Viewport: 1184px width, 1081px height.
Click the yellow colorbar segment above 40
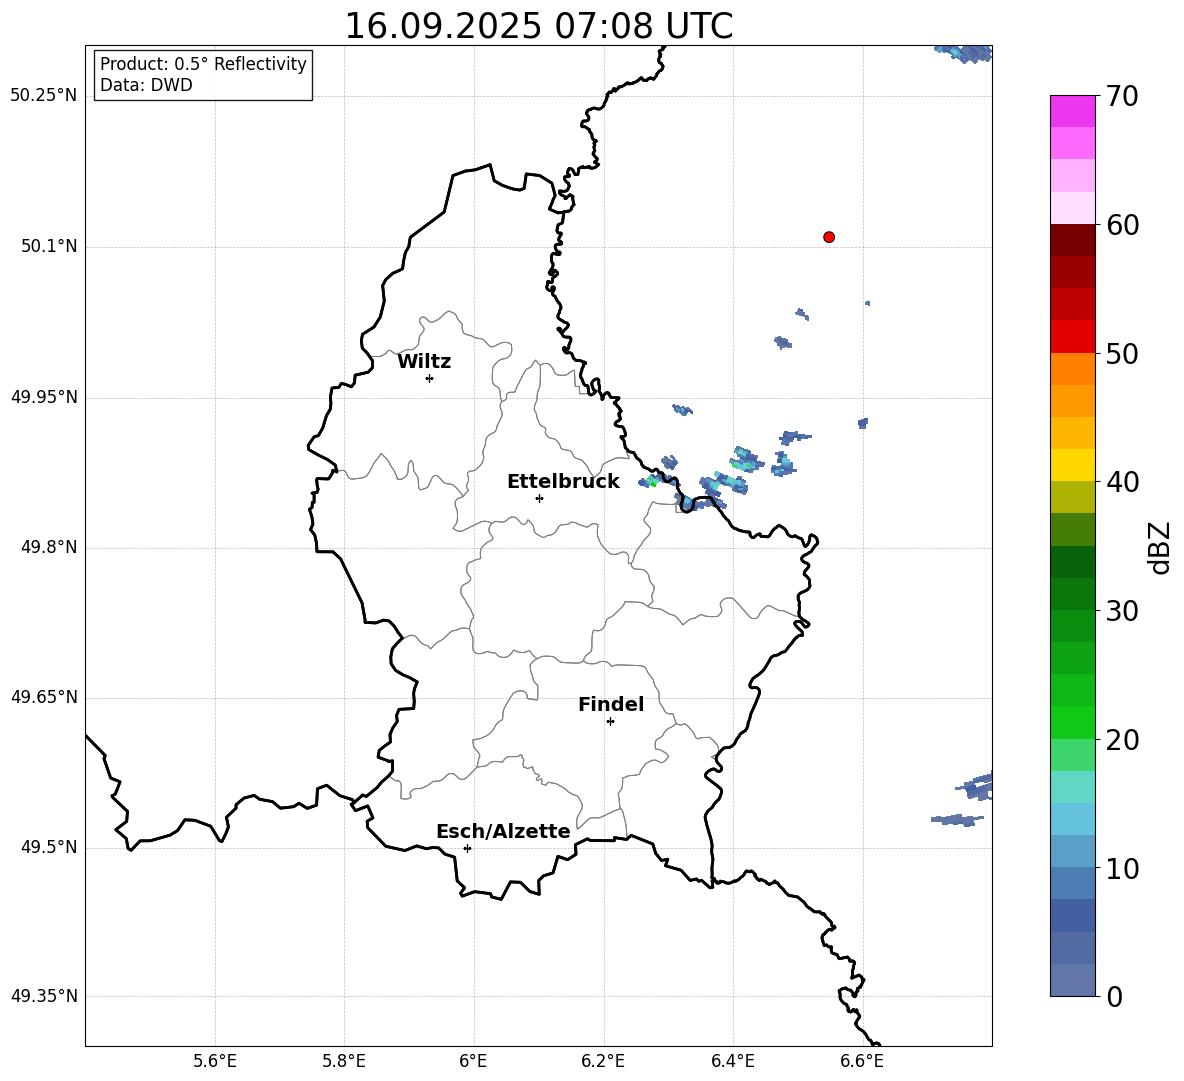pos(1072,465)
